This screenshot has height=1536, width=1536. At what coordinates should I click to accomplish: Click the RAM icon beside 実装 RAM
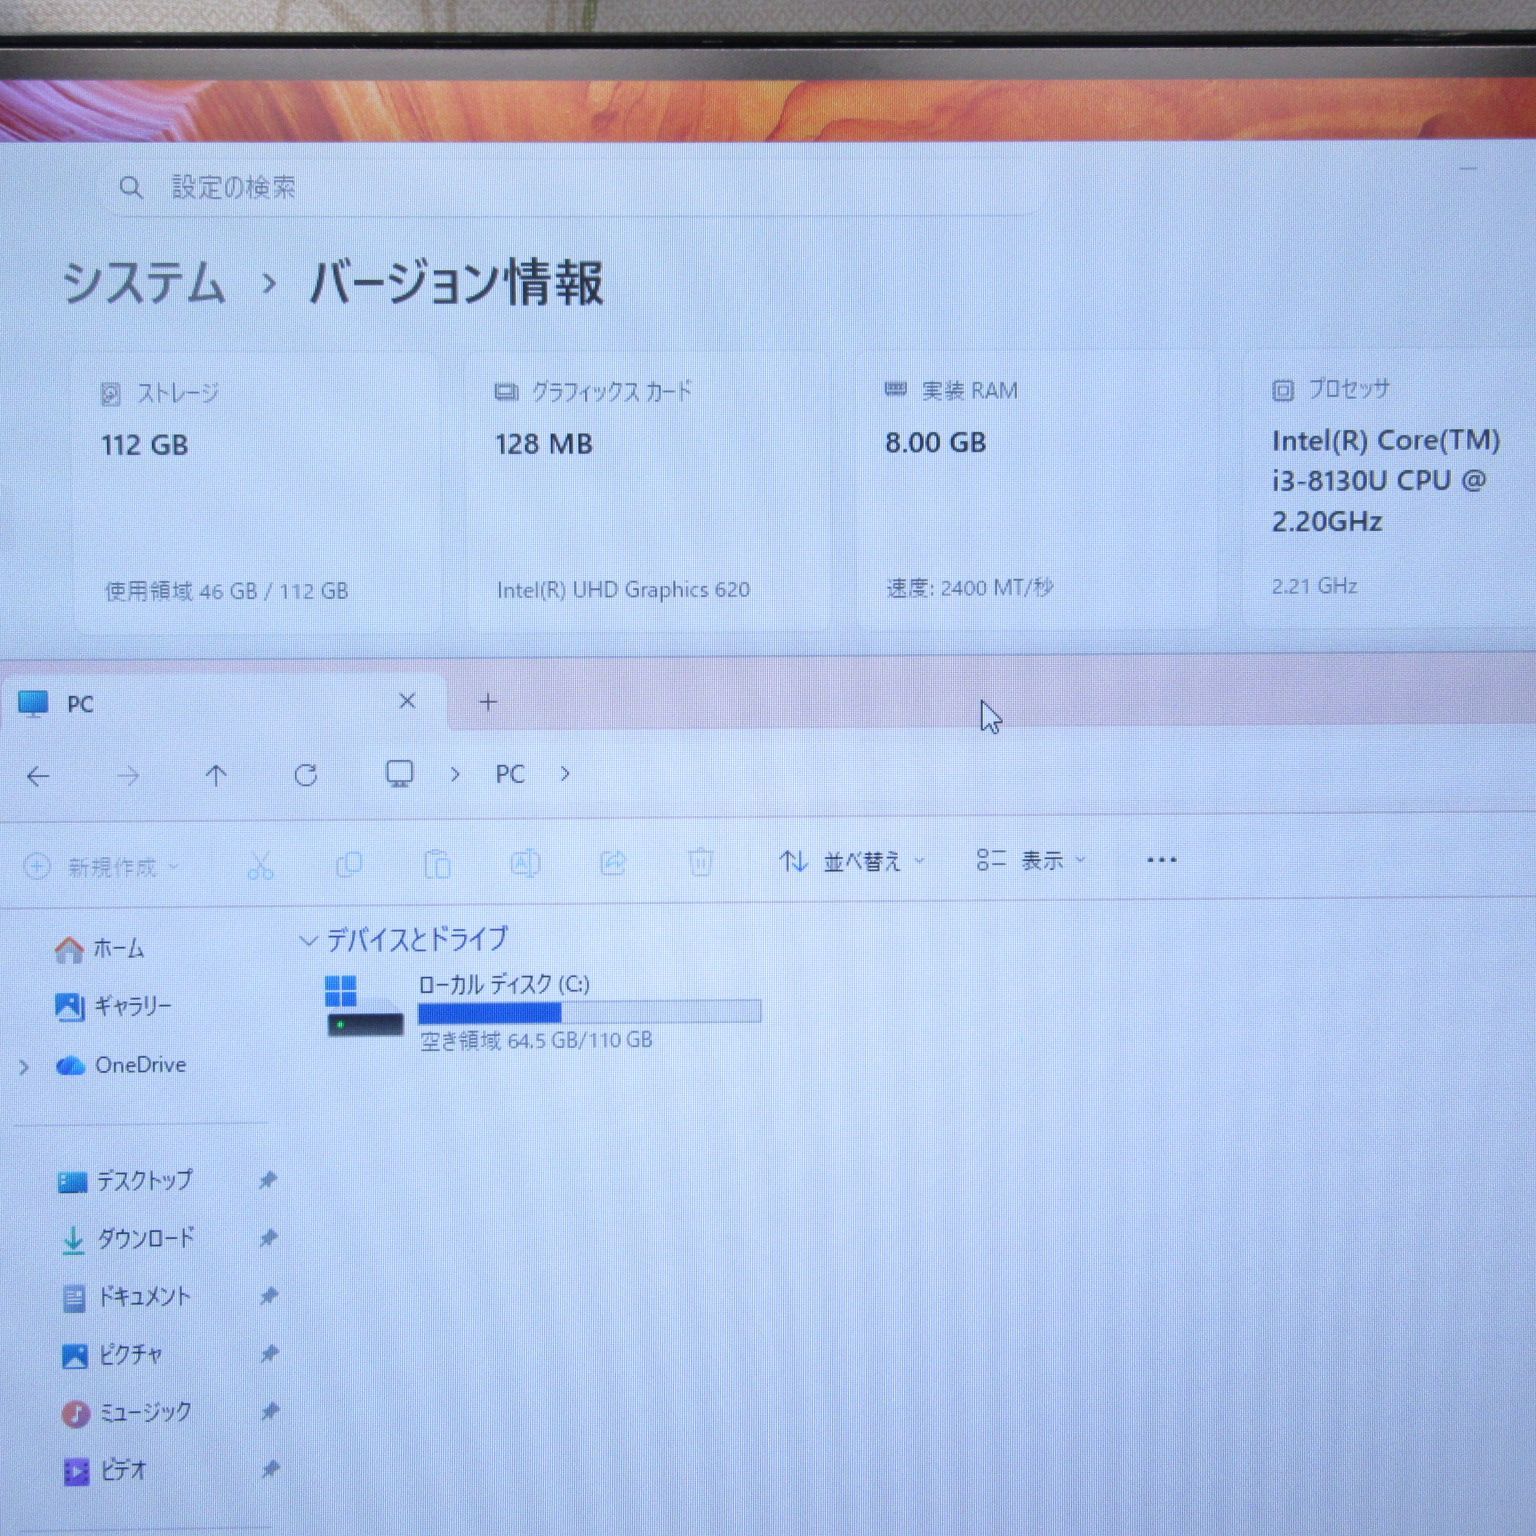click(x=896, y=390)
